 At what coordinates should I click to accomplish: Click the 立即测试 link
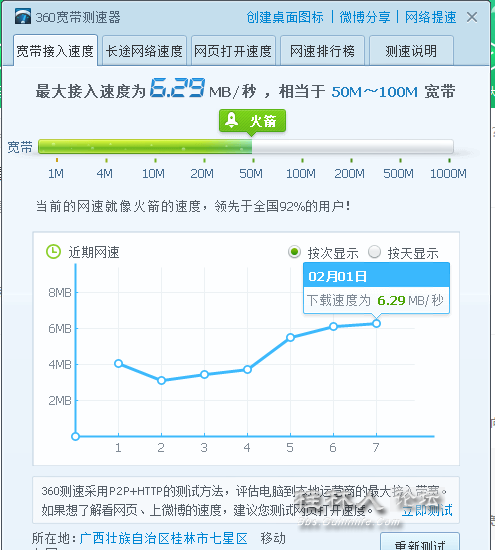pyautogui.click(x=427, y=510)
